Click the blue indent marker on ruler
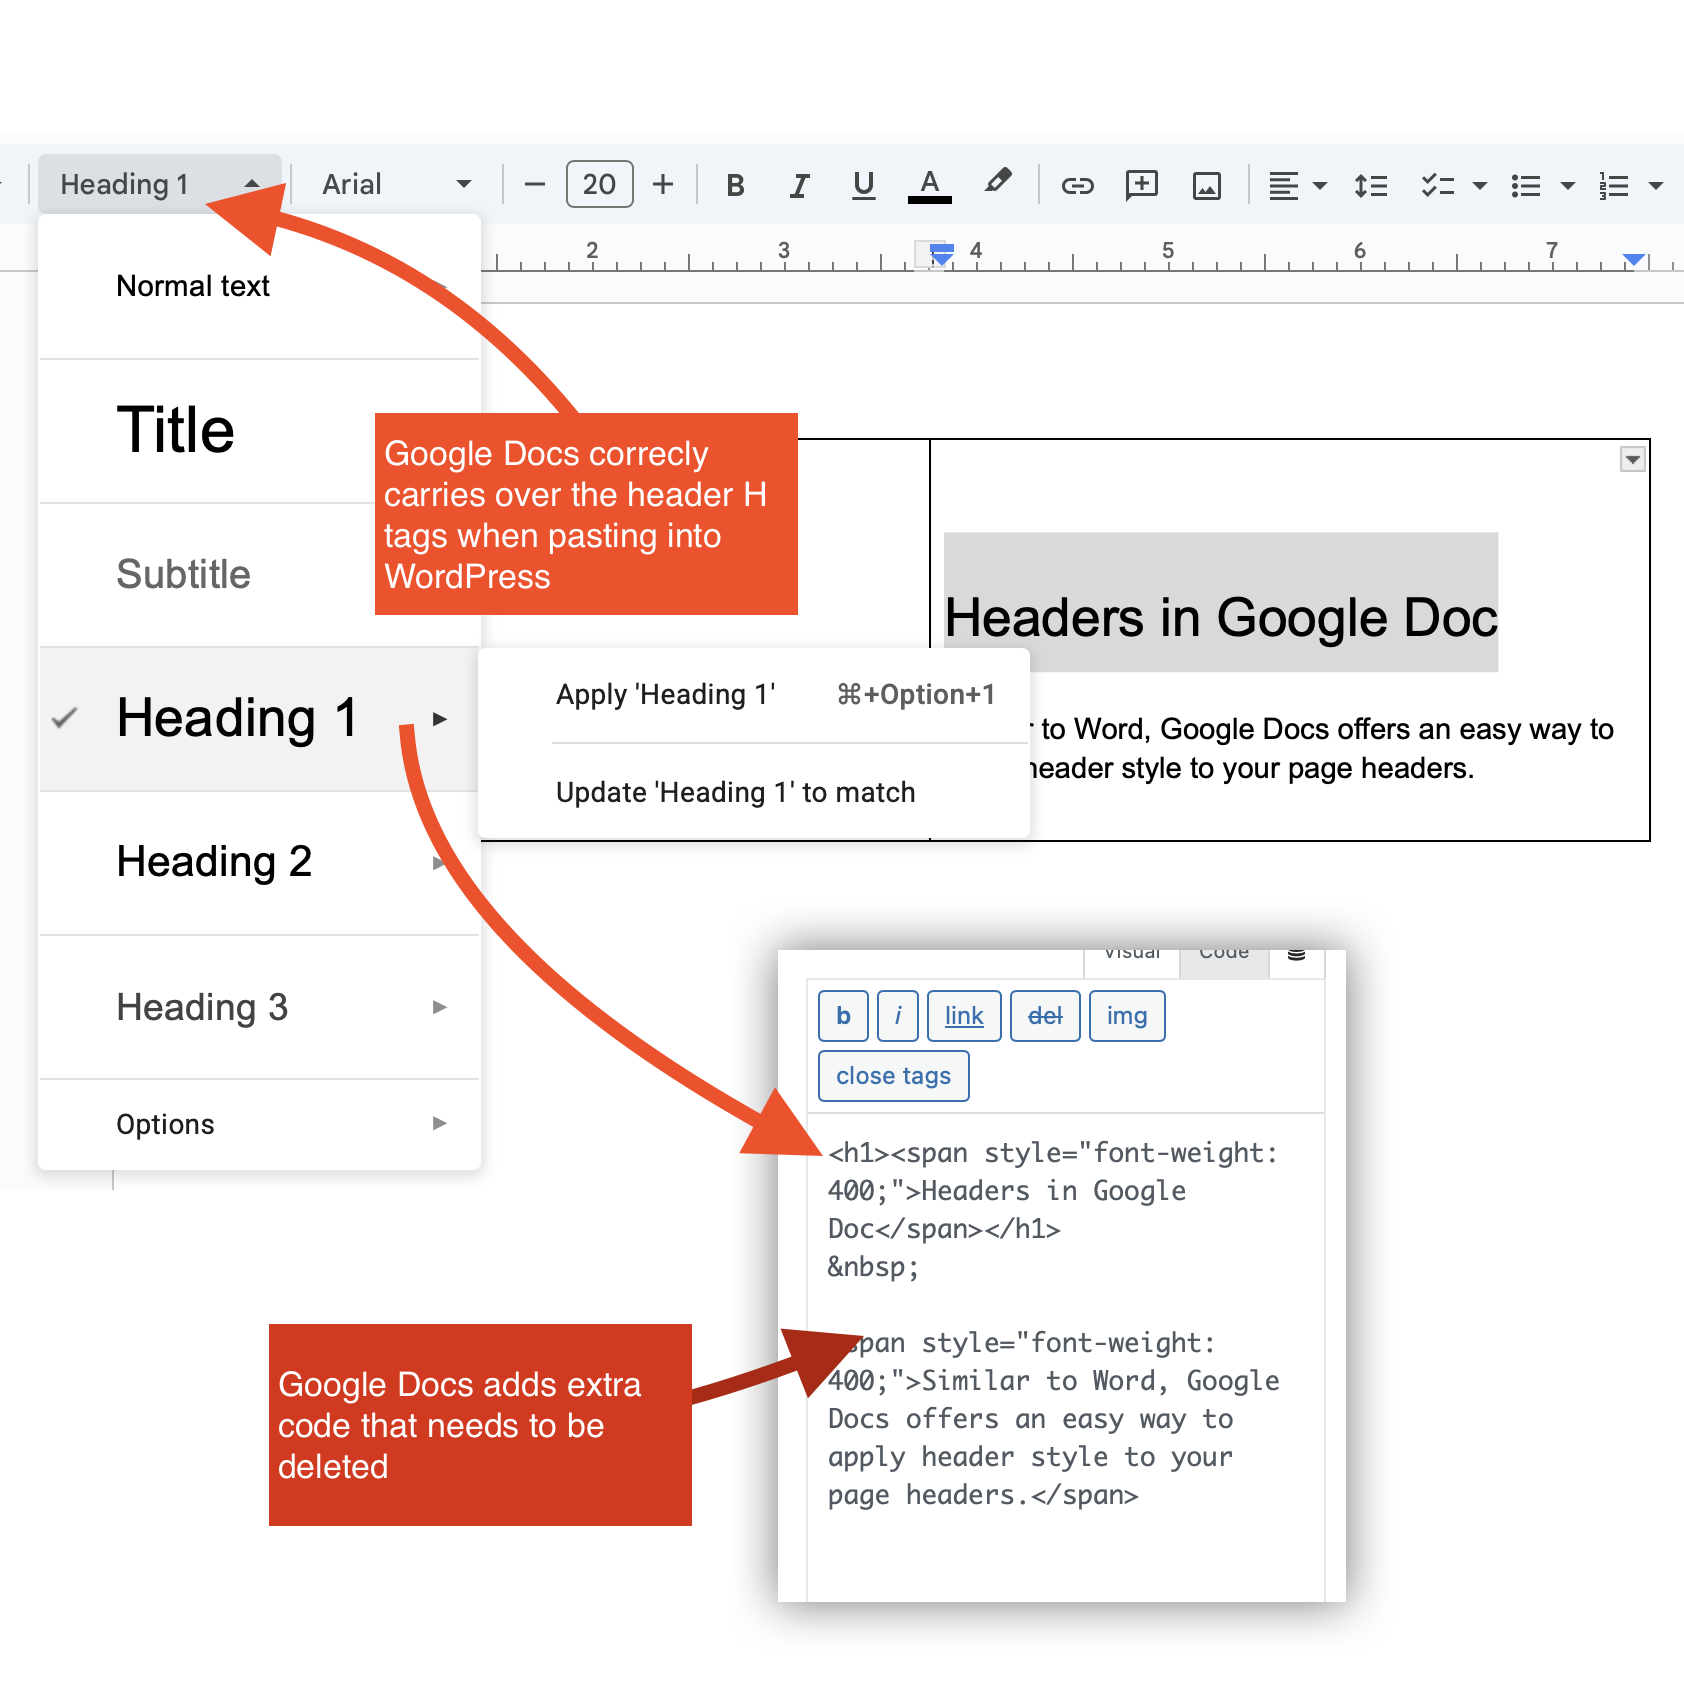 click(941, 253)
